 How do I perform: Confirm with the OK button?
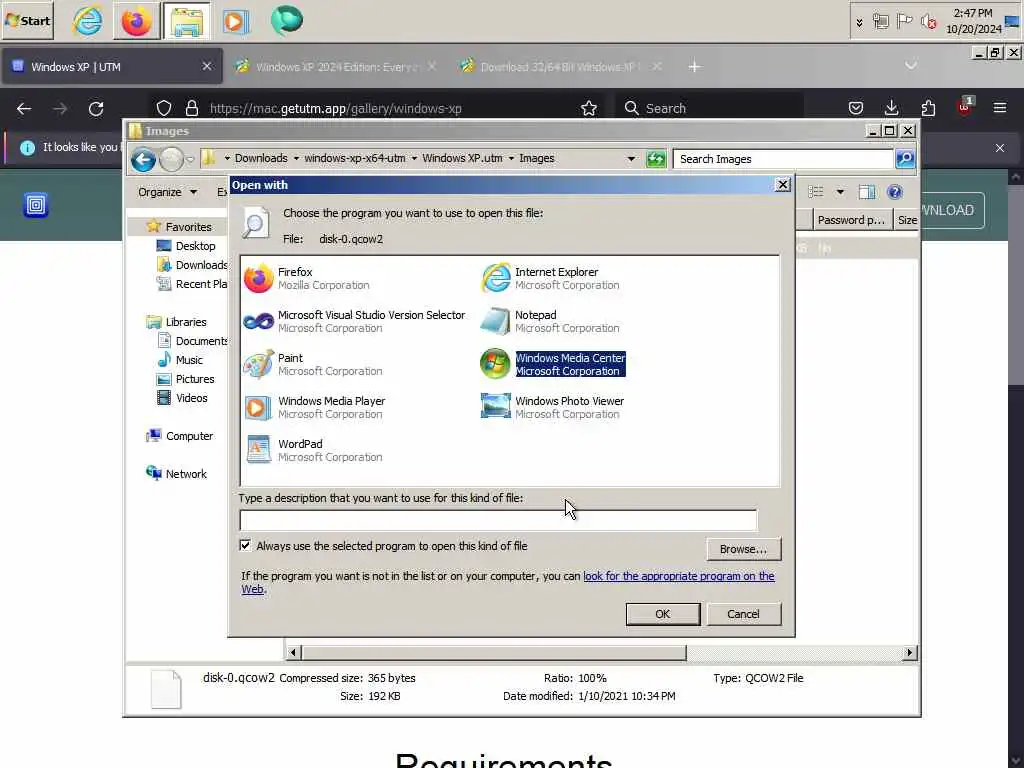click(x=662, y=614)
